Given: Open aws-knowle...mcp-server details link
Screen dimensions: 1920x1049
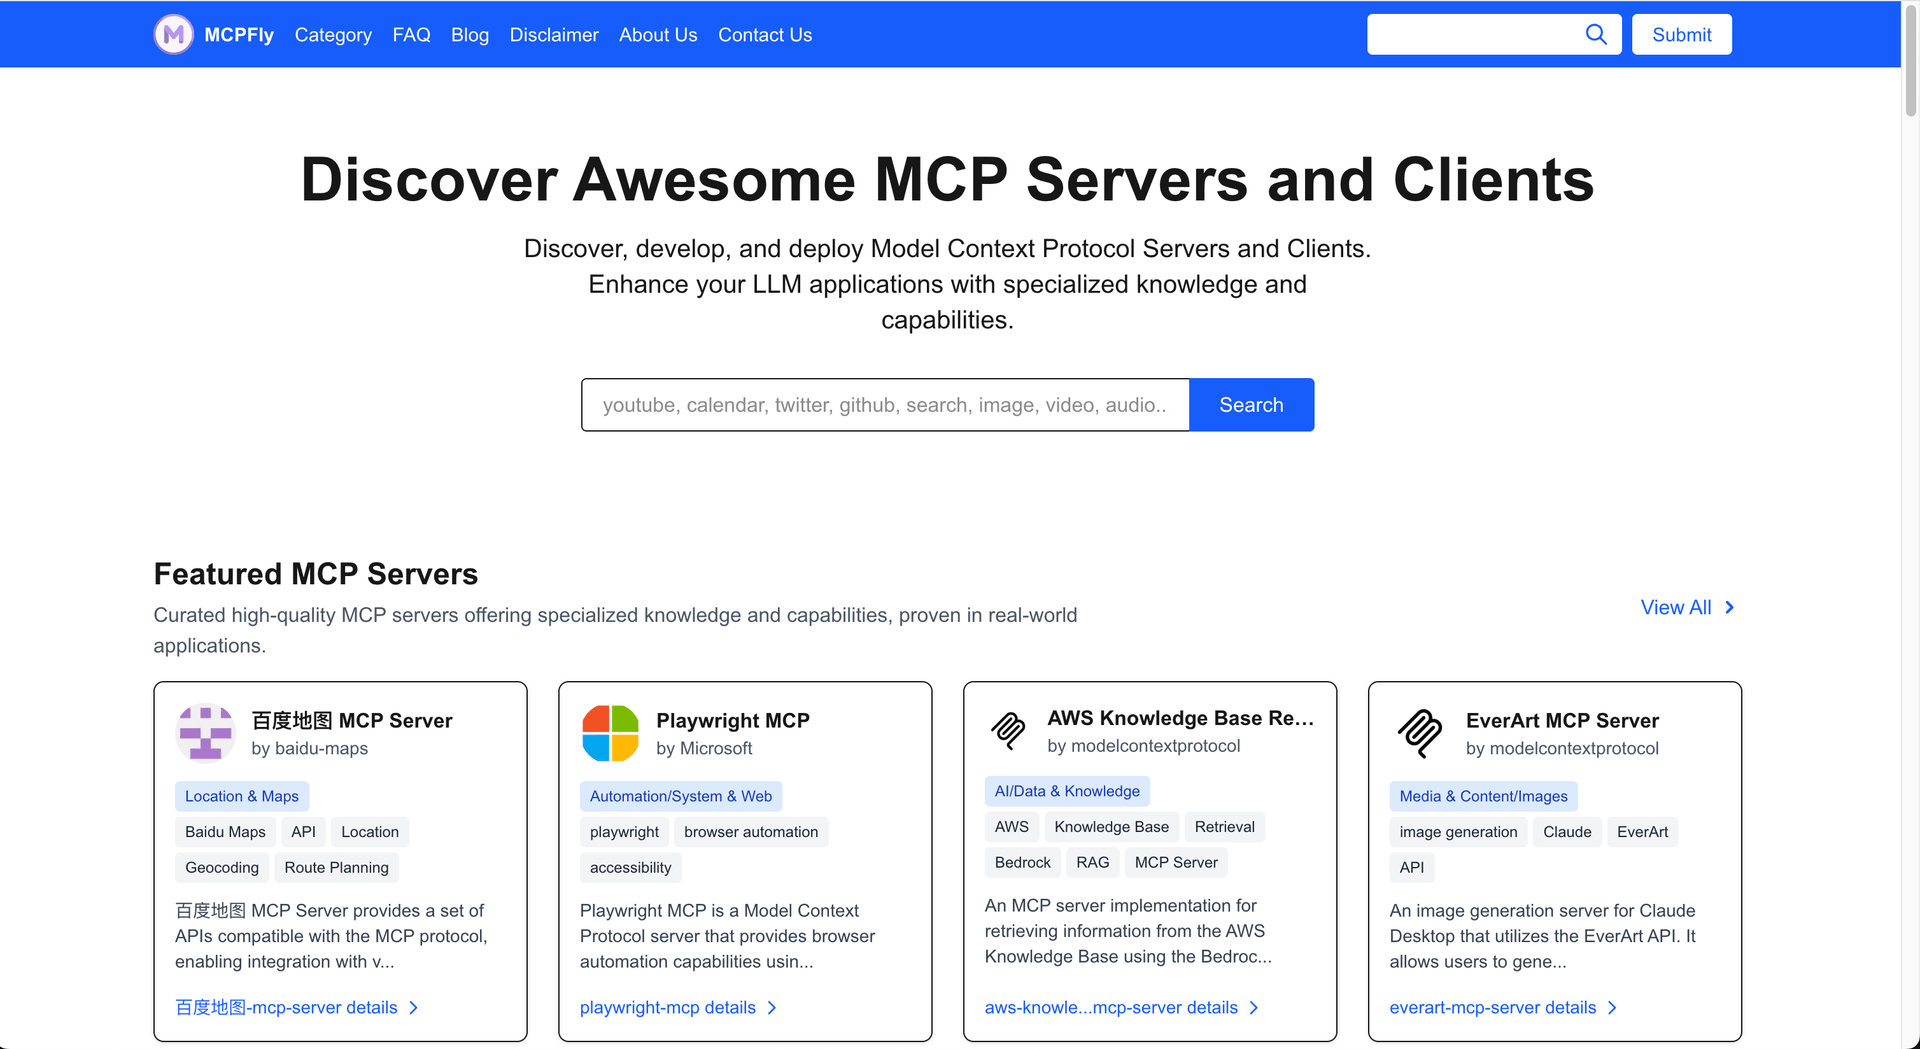Looking at the screenshot, I should (1110, 1008).
